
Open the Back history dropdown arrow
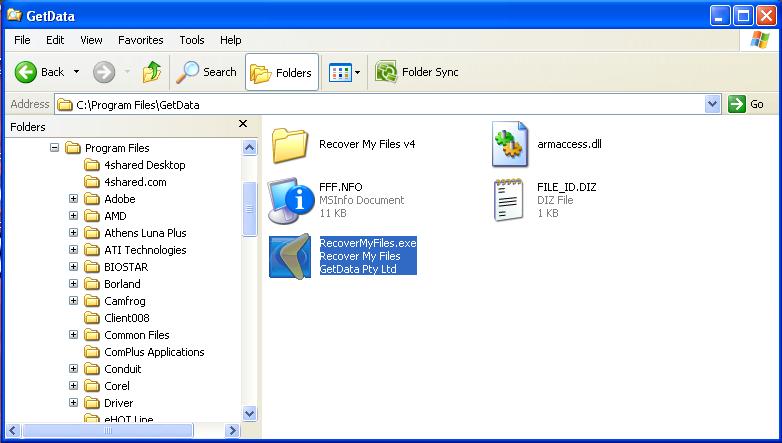coord(76,72)
